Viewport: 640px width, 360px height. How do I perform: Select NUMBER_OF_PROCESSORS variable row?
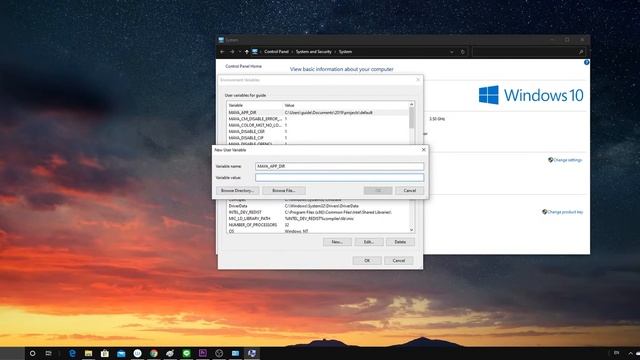point(317,225)
